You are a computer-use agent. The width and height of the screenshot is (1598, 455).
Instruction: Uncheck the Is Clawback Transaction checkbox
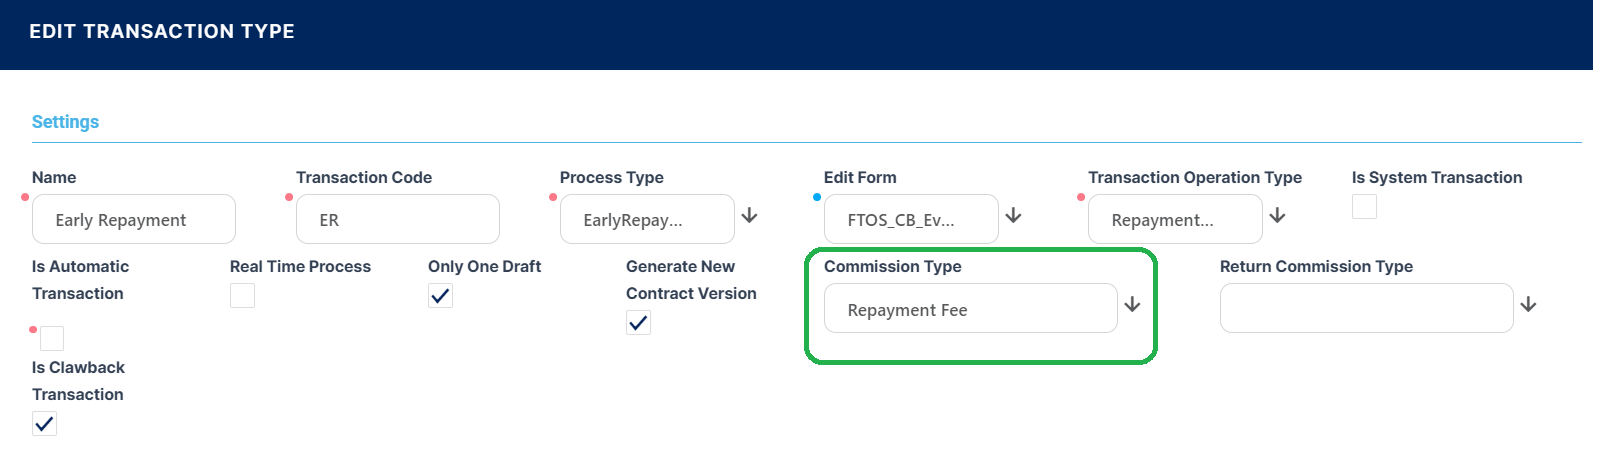[44, 423]
